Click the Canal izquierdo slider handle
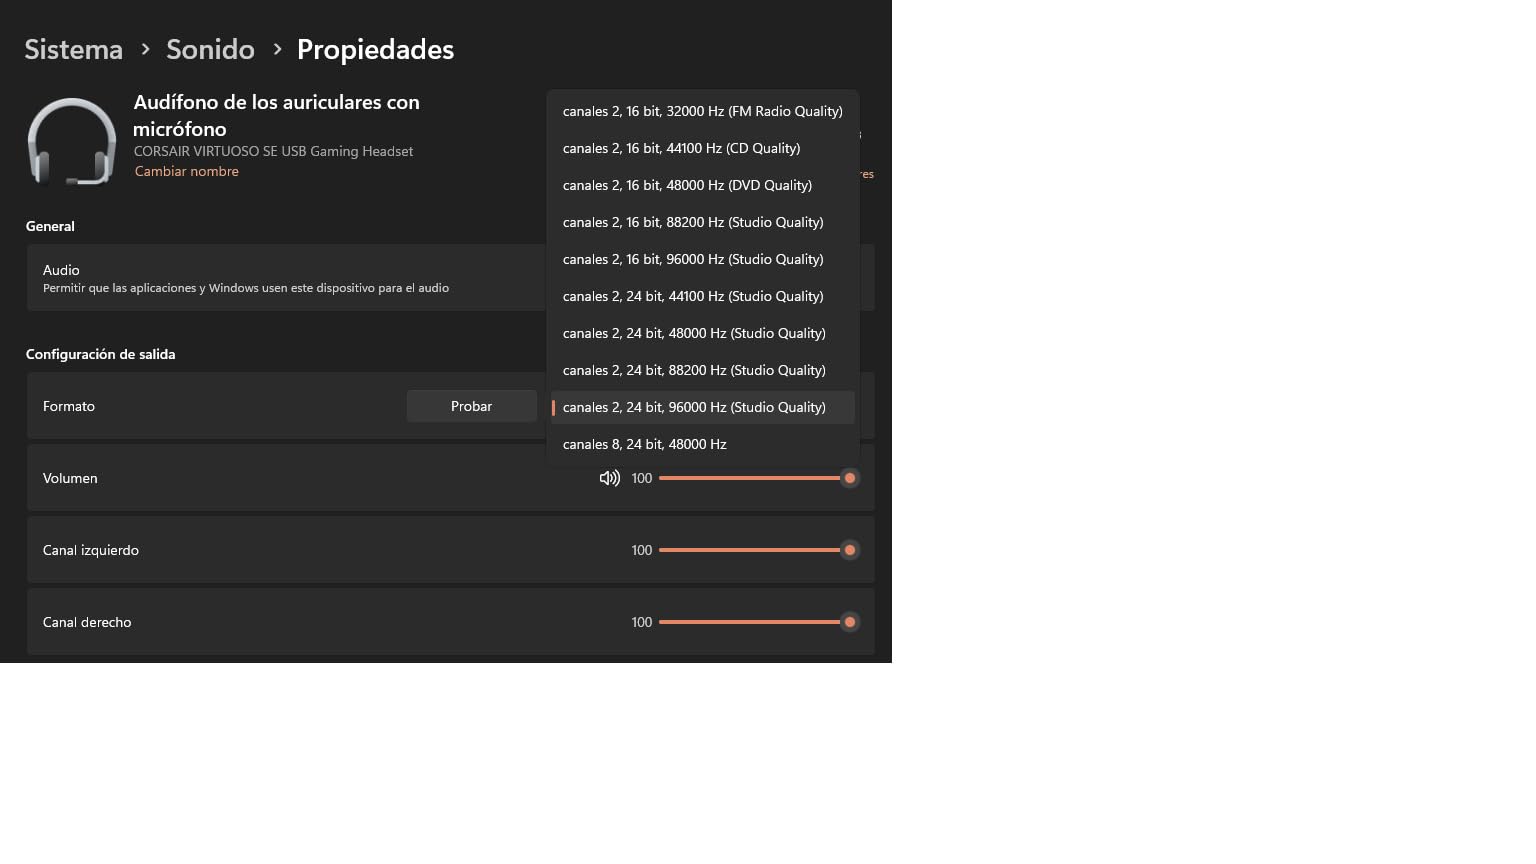1536x864 pixels. point(850,550)
